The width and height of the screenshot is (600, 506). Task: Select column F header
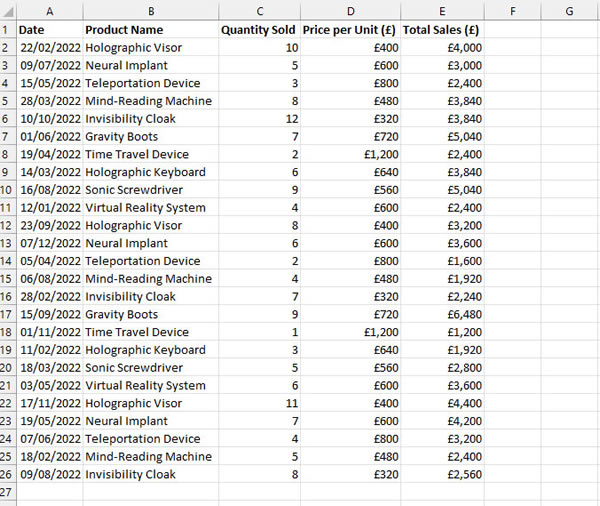coord(513,11)
